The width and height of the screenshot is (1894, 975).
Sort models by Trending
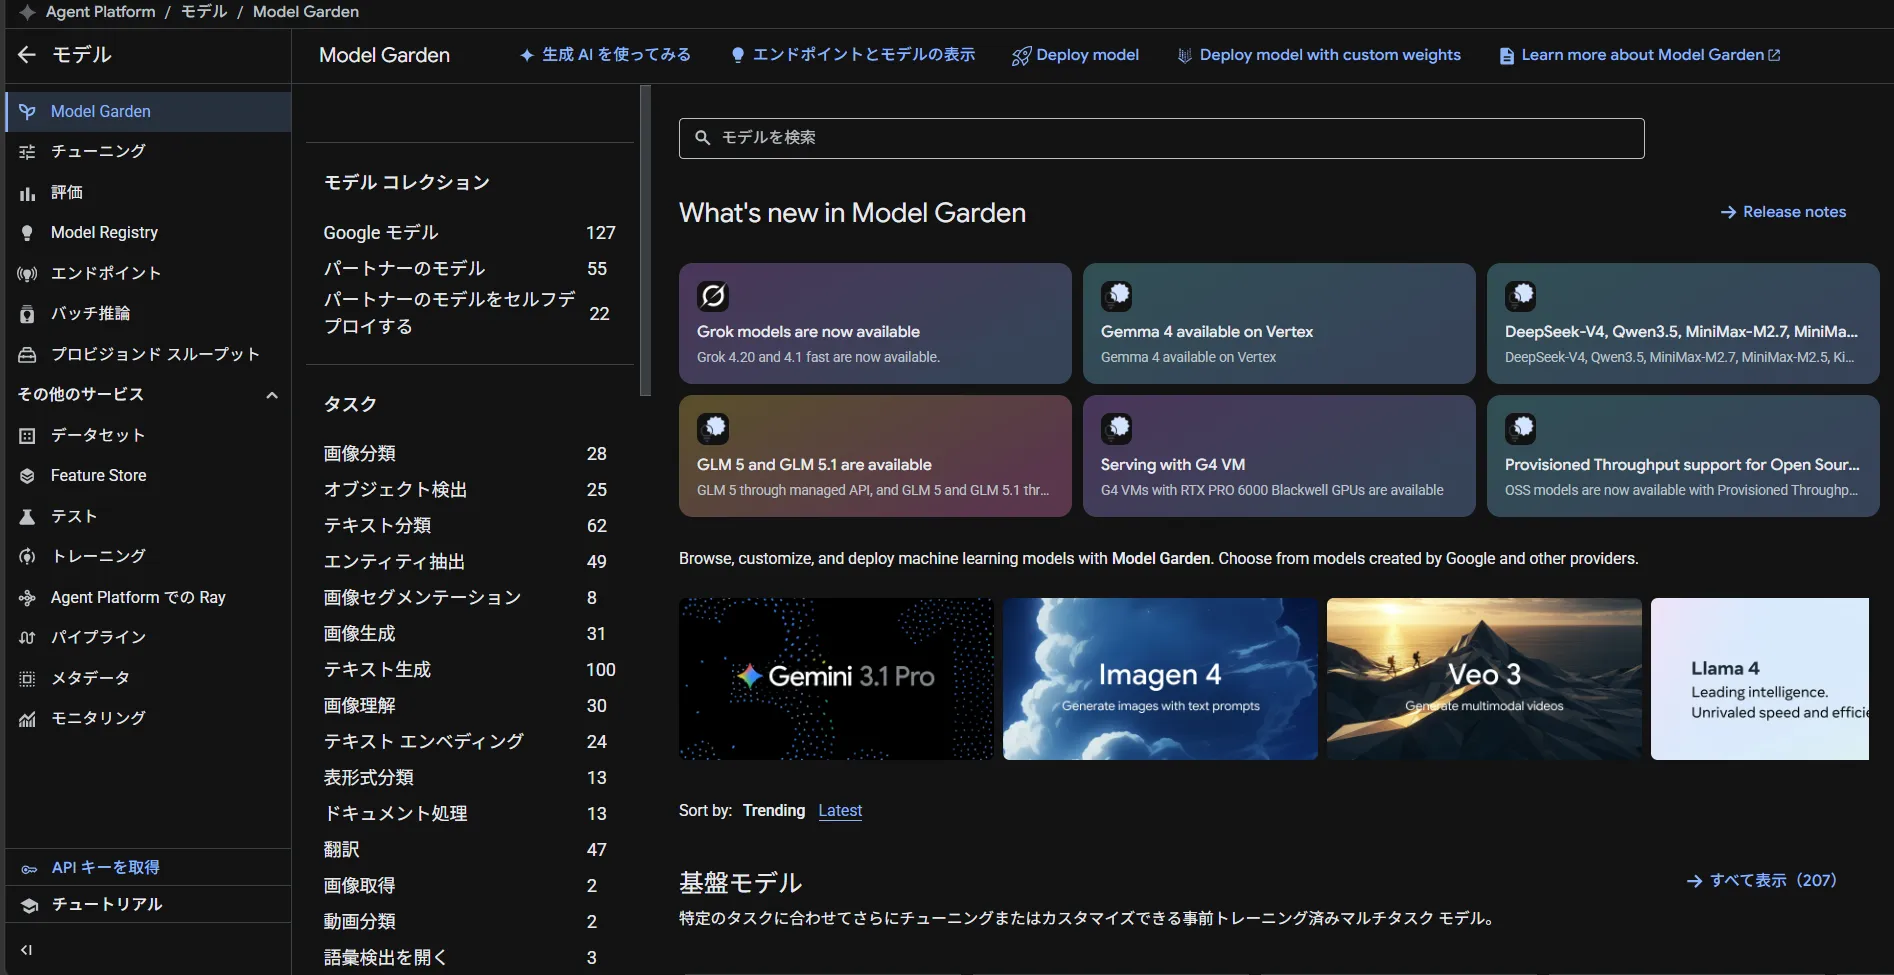pos(774,811)
